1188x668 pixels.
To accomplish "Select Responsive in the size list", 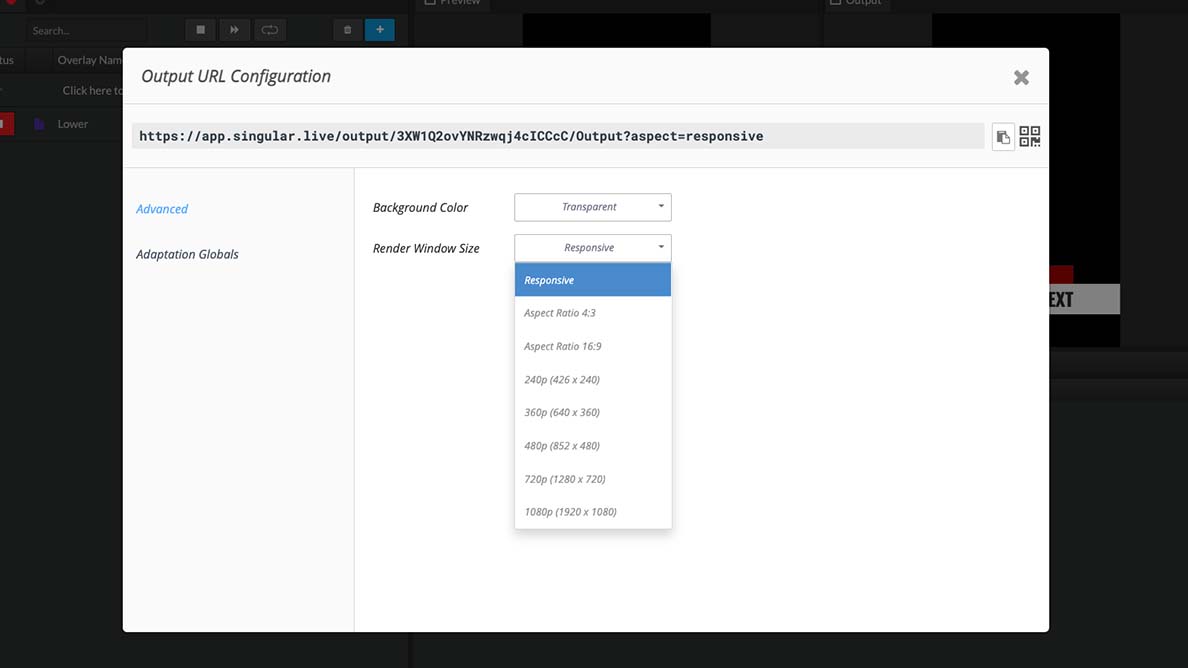I will tap(592, 280).
